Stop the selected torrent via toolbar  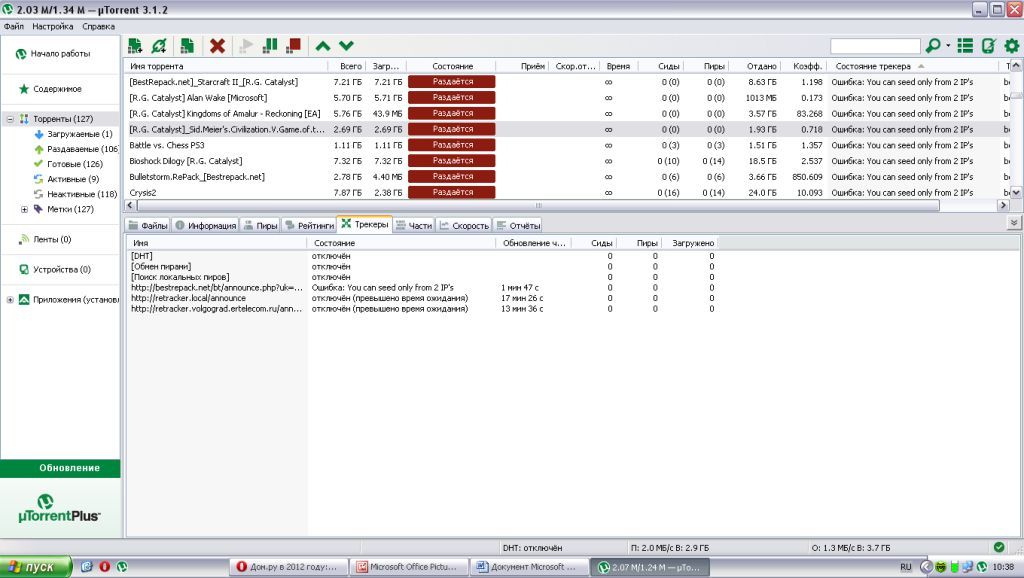tap(294, 46)
